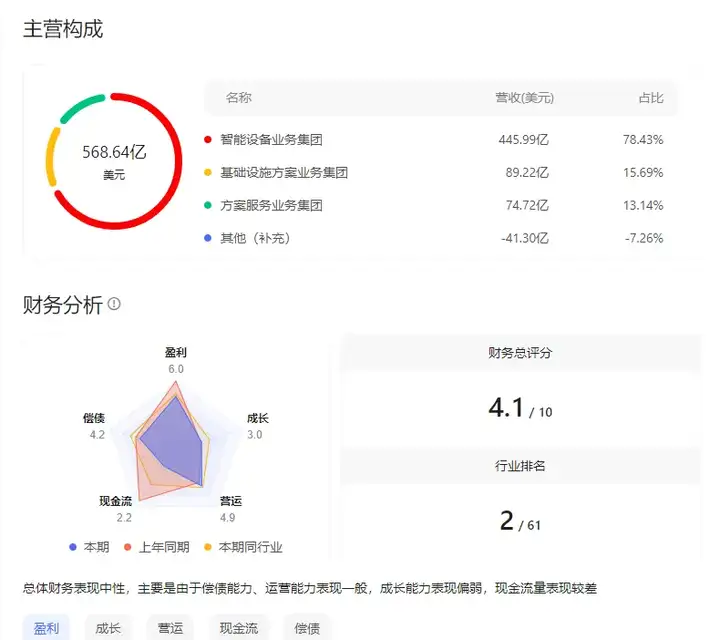Click the 78.43% share value

pyautogui.click(x=643, y=140)
